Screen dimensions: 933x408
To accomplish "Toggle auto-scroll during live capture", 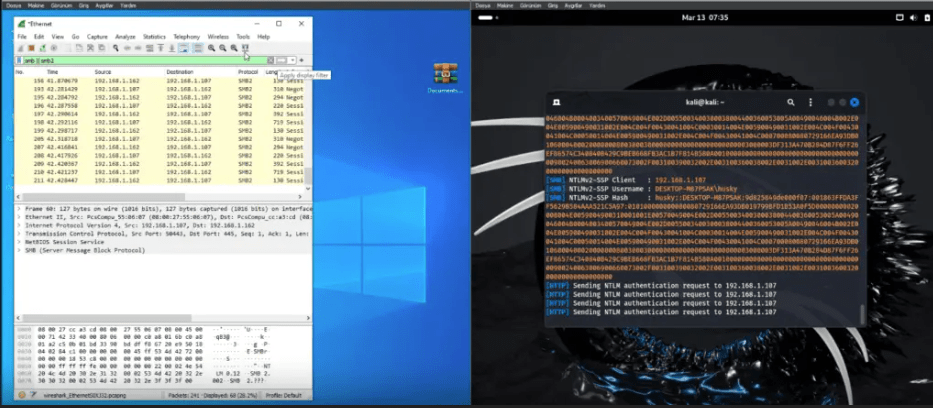I will pyautogui.click(x=184, y=47).
